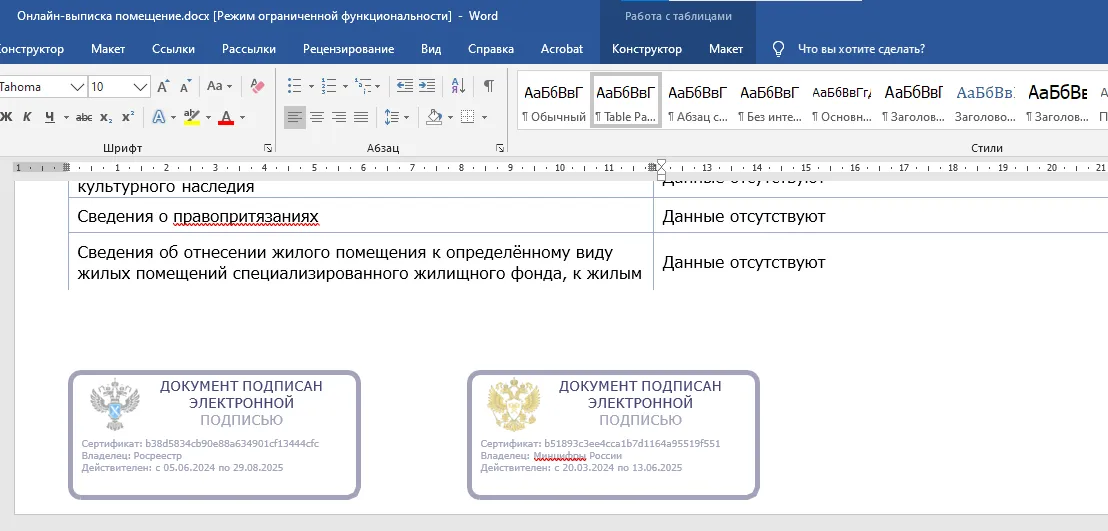Toggle left text alignment
The height and width of the screenshot is (531, 1108).
coord(294,118)
